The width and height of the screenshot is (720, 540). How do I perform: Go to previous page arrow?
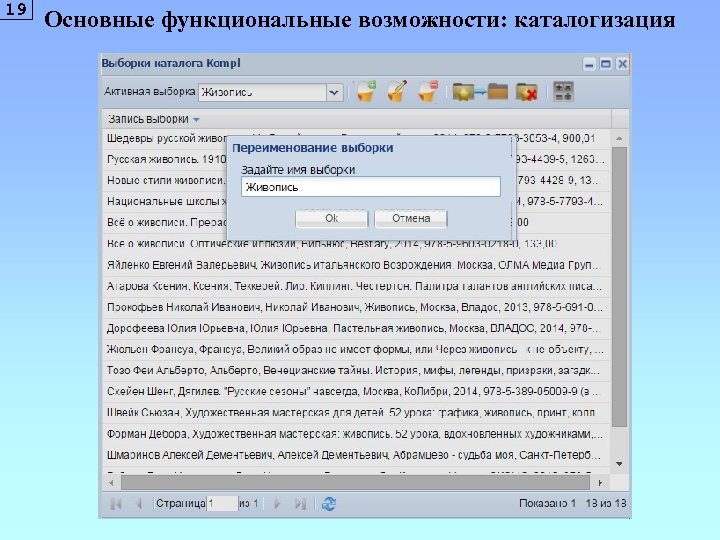[x=139, y=504]
